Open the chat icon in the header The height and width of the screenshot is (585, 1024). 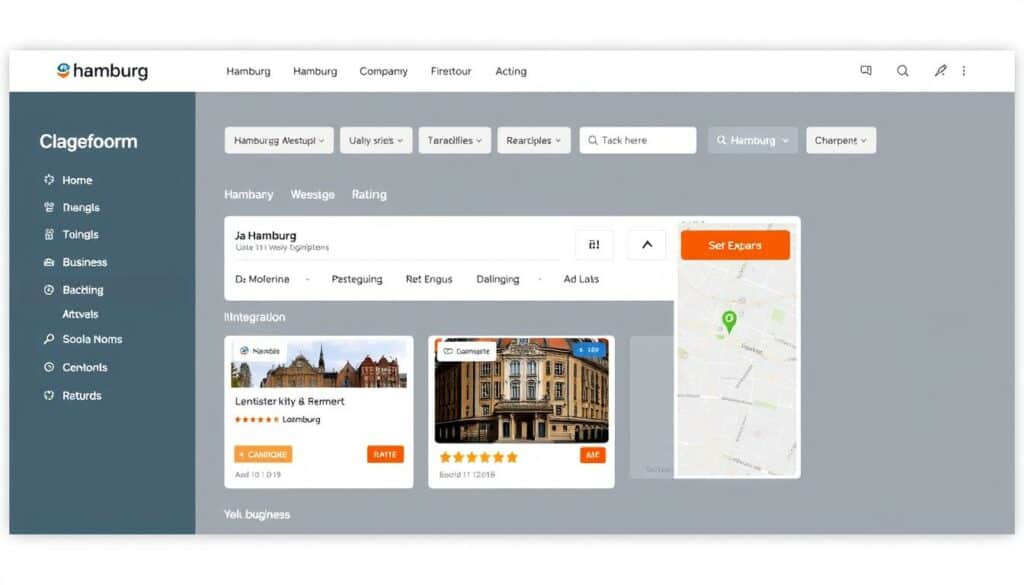point(865,71)
